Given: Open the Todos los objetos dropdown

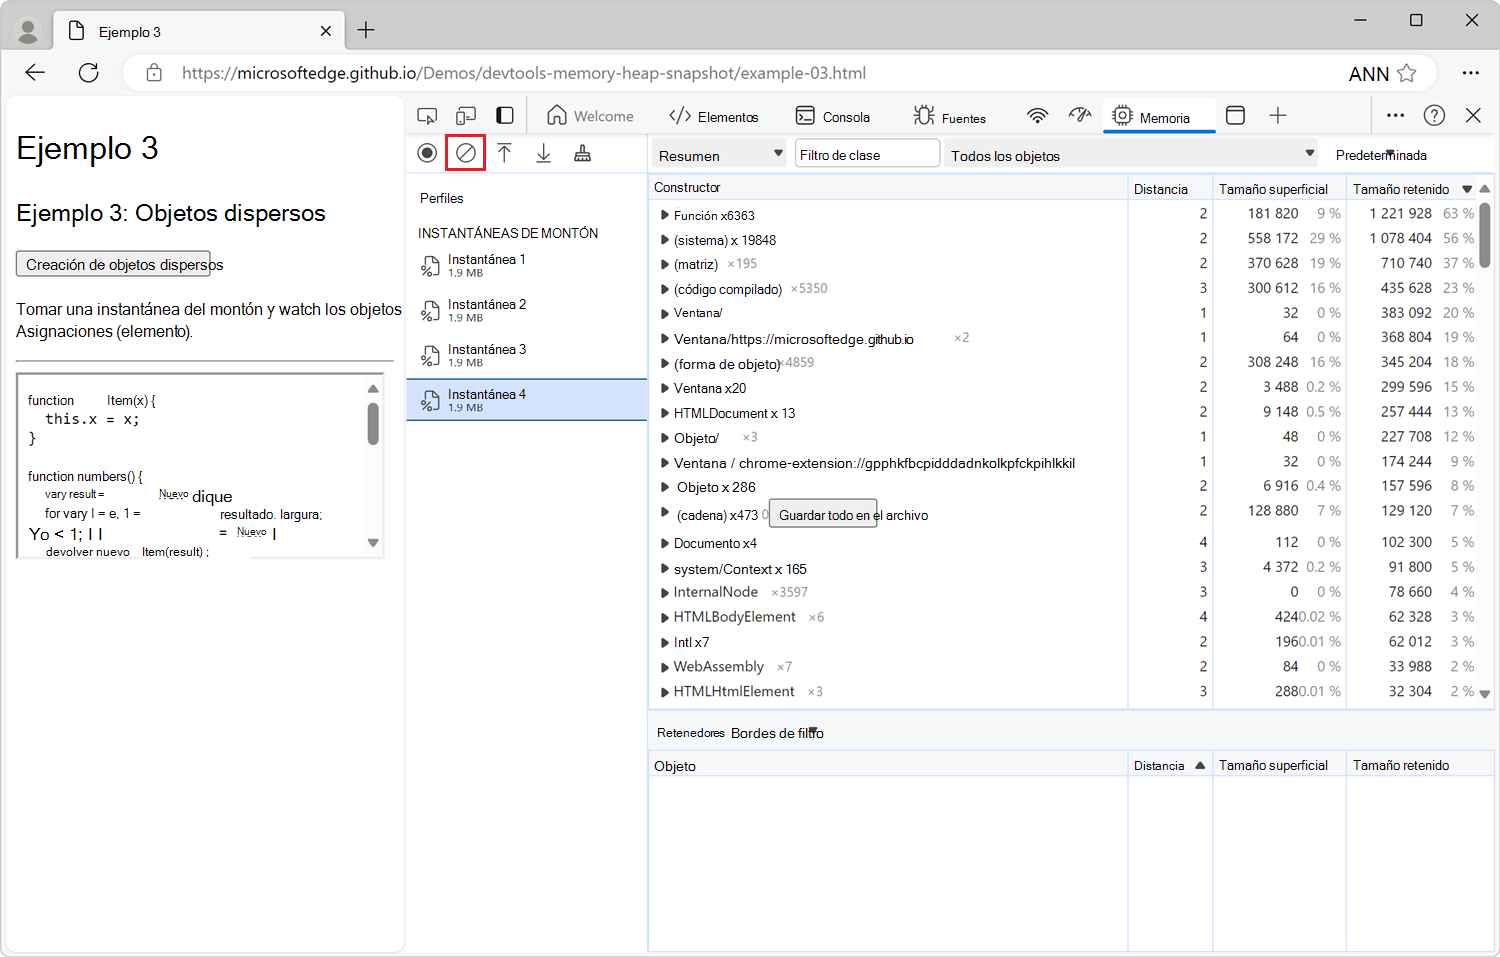Looking at the screenshot, I should pos(1132,155).
